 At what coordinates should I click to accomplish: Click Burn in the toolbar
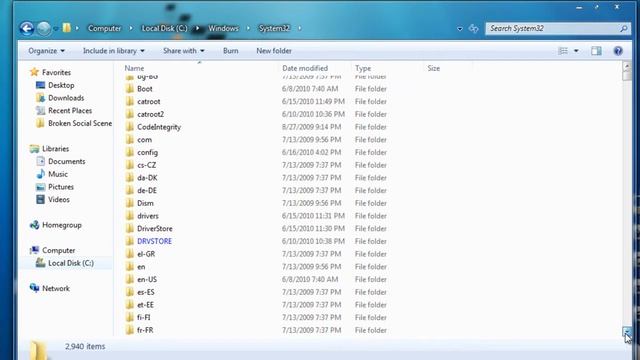click(231, 51)
